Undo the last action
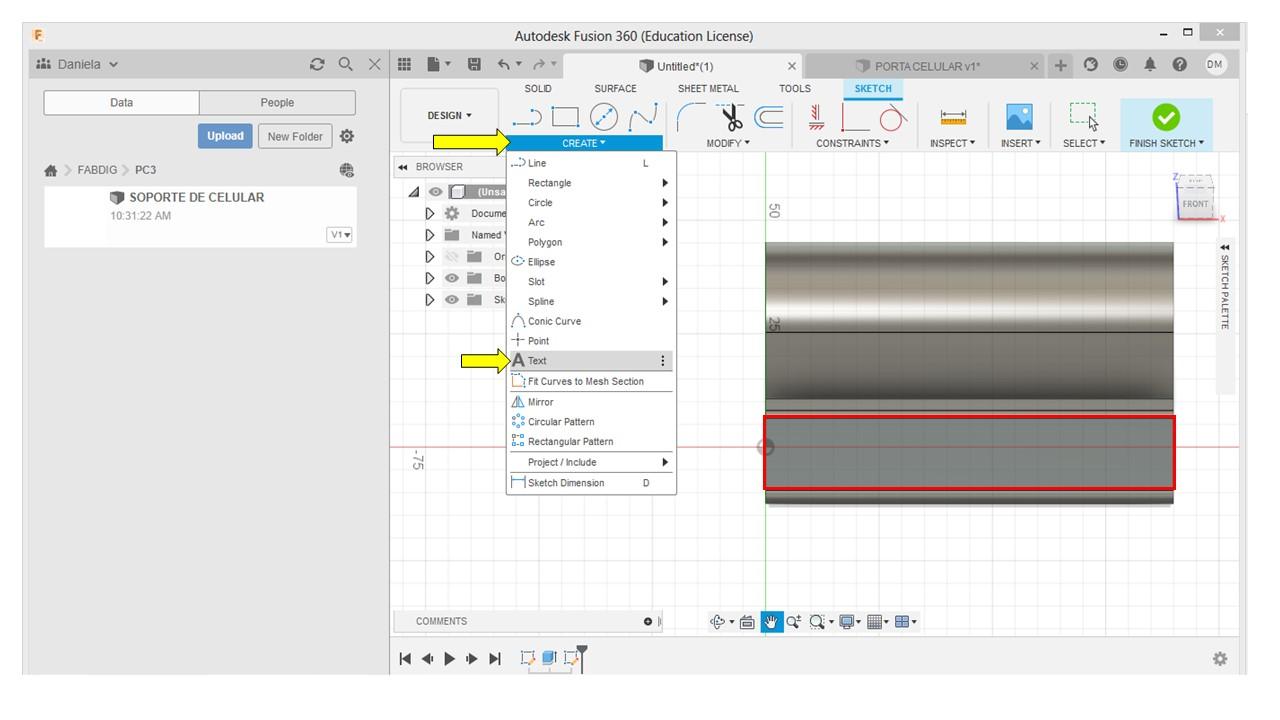The height and width of the screenshot is (720, 1280). [504, 65]
